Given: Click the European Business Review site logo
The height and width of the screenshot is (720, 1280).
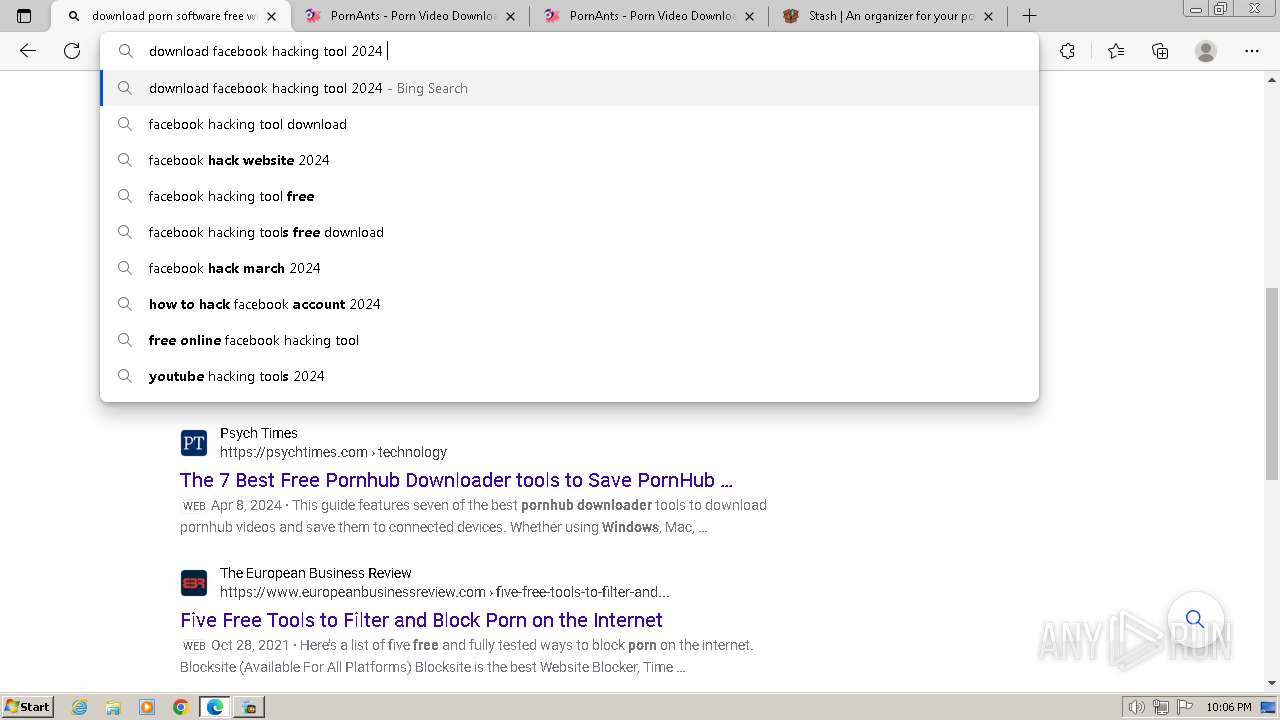Looking at the screenshot, I should (194, 582).
